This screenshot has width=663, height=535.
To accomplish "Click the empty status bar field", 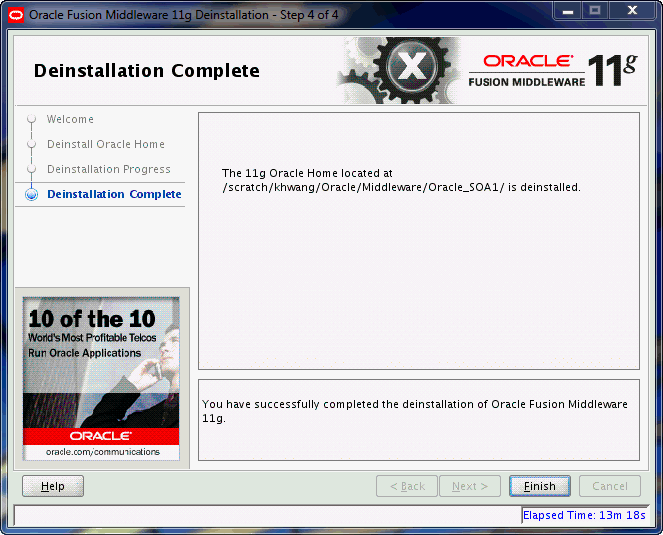I will tap(268, 515).
